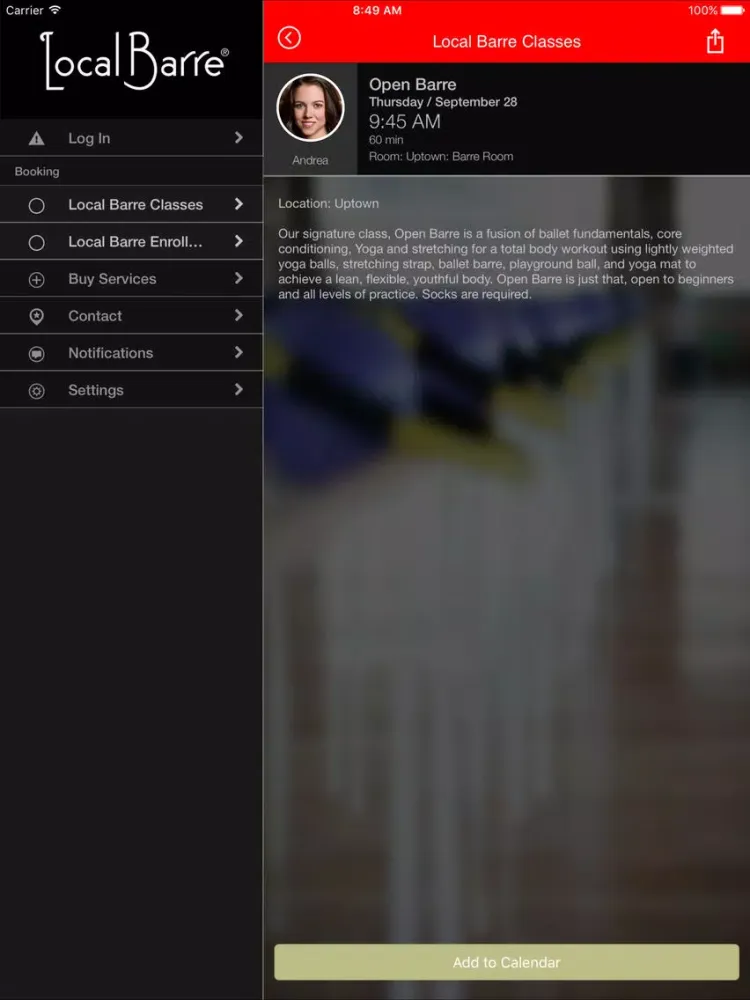This screenshot has width=750, height=1000.
Task: Click instructor Andrea's profile photo
Action: [311, 108]
